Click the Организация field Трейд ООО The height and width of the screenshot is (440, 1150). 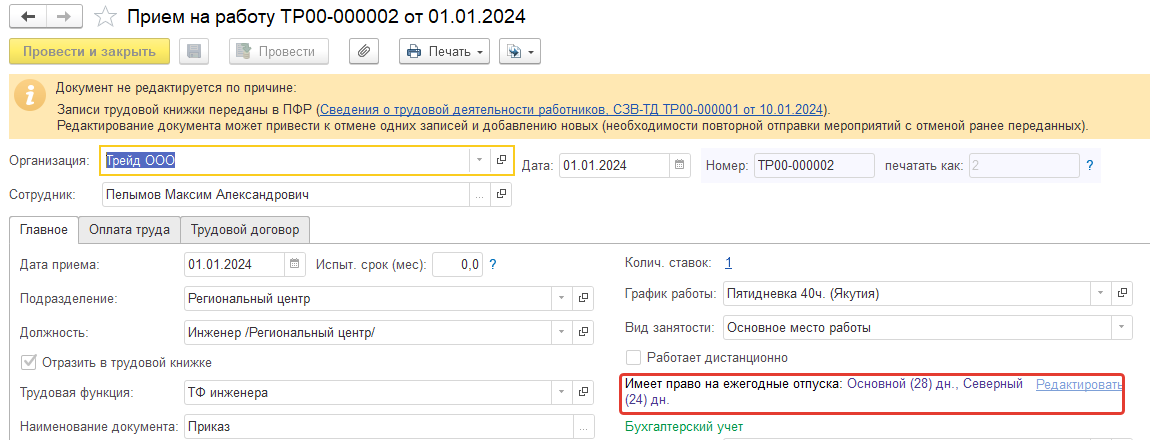coord(285,160)
